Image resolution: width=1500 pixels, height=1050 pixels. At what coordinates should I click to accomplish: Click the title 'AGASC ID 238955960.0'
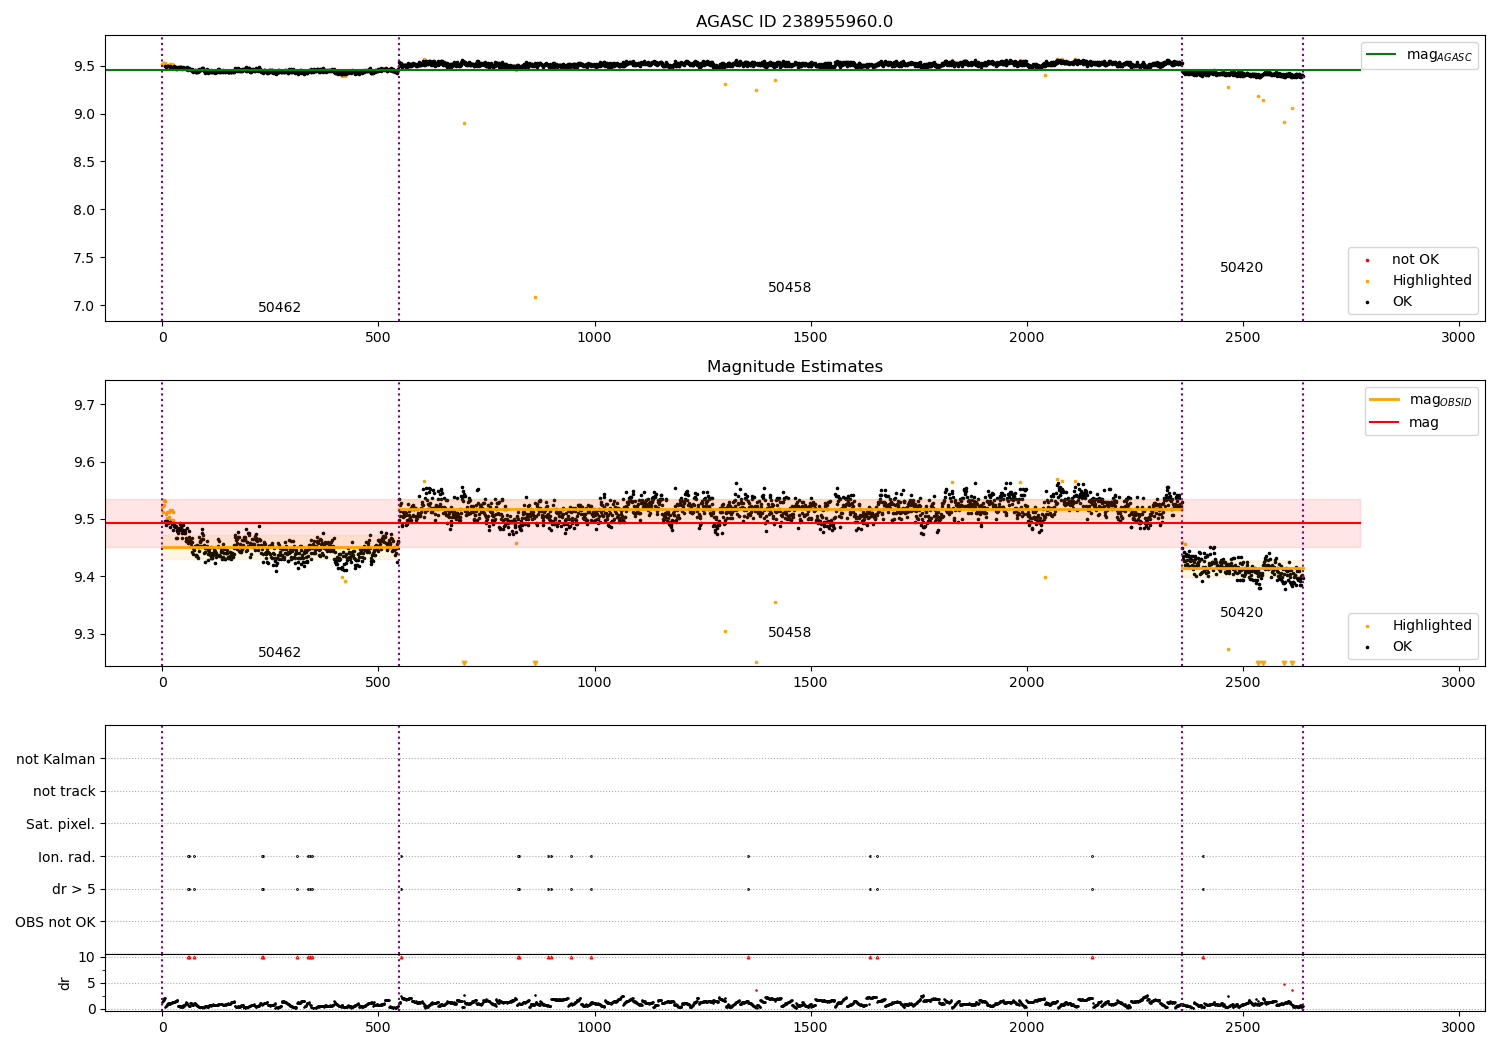click(x=794, y=22)
